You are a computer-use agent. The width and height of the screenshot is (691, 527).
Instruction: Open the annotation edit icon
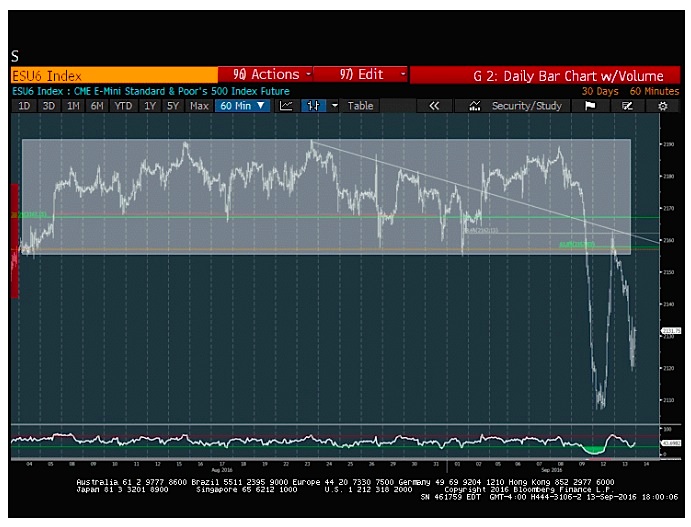(x=627, y=106)
